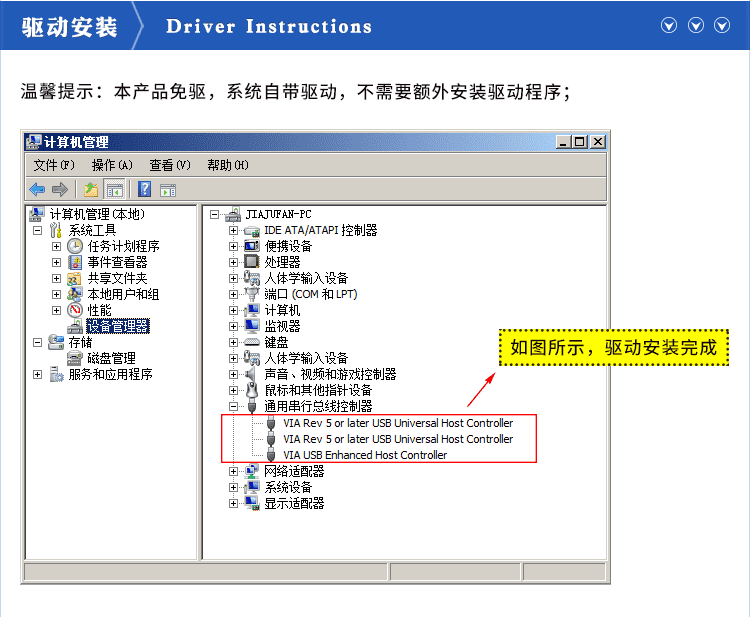
Task: Expand the 便携设备 node
Action: pos(233,247)
